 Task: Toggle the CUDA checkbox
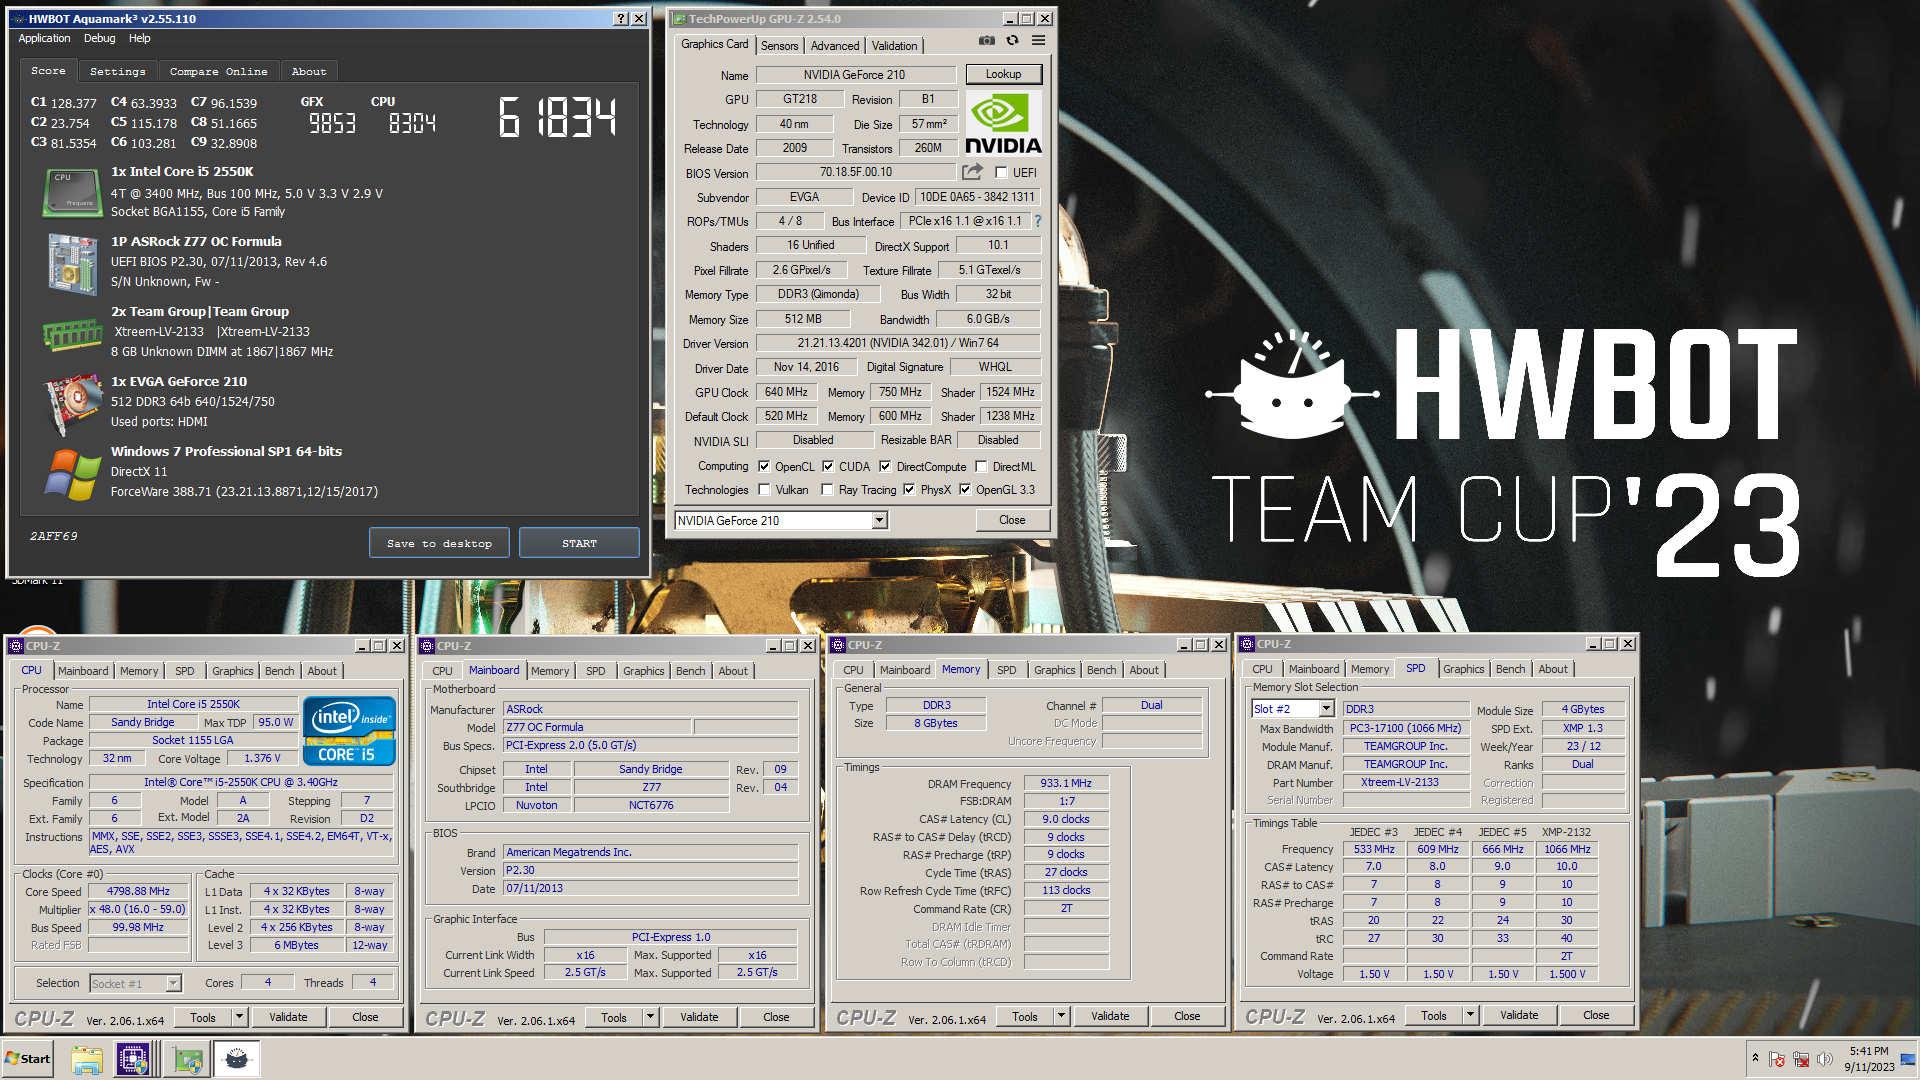click(x=828, y=466)
